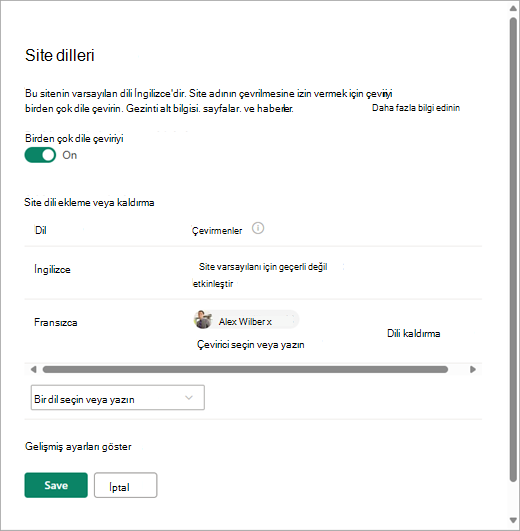Click the 'Site dilleri' heading
Viewport: 520px width, 531px height.
(60, 55)
